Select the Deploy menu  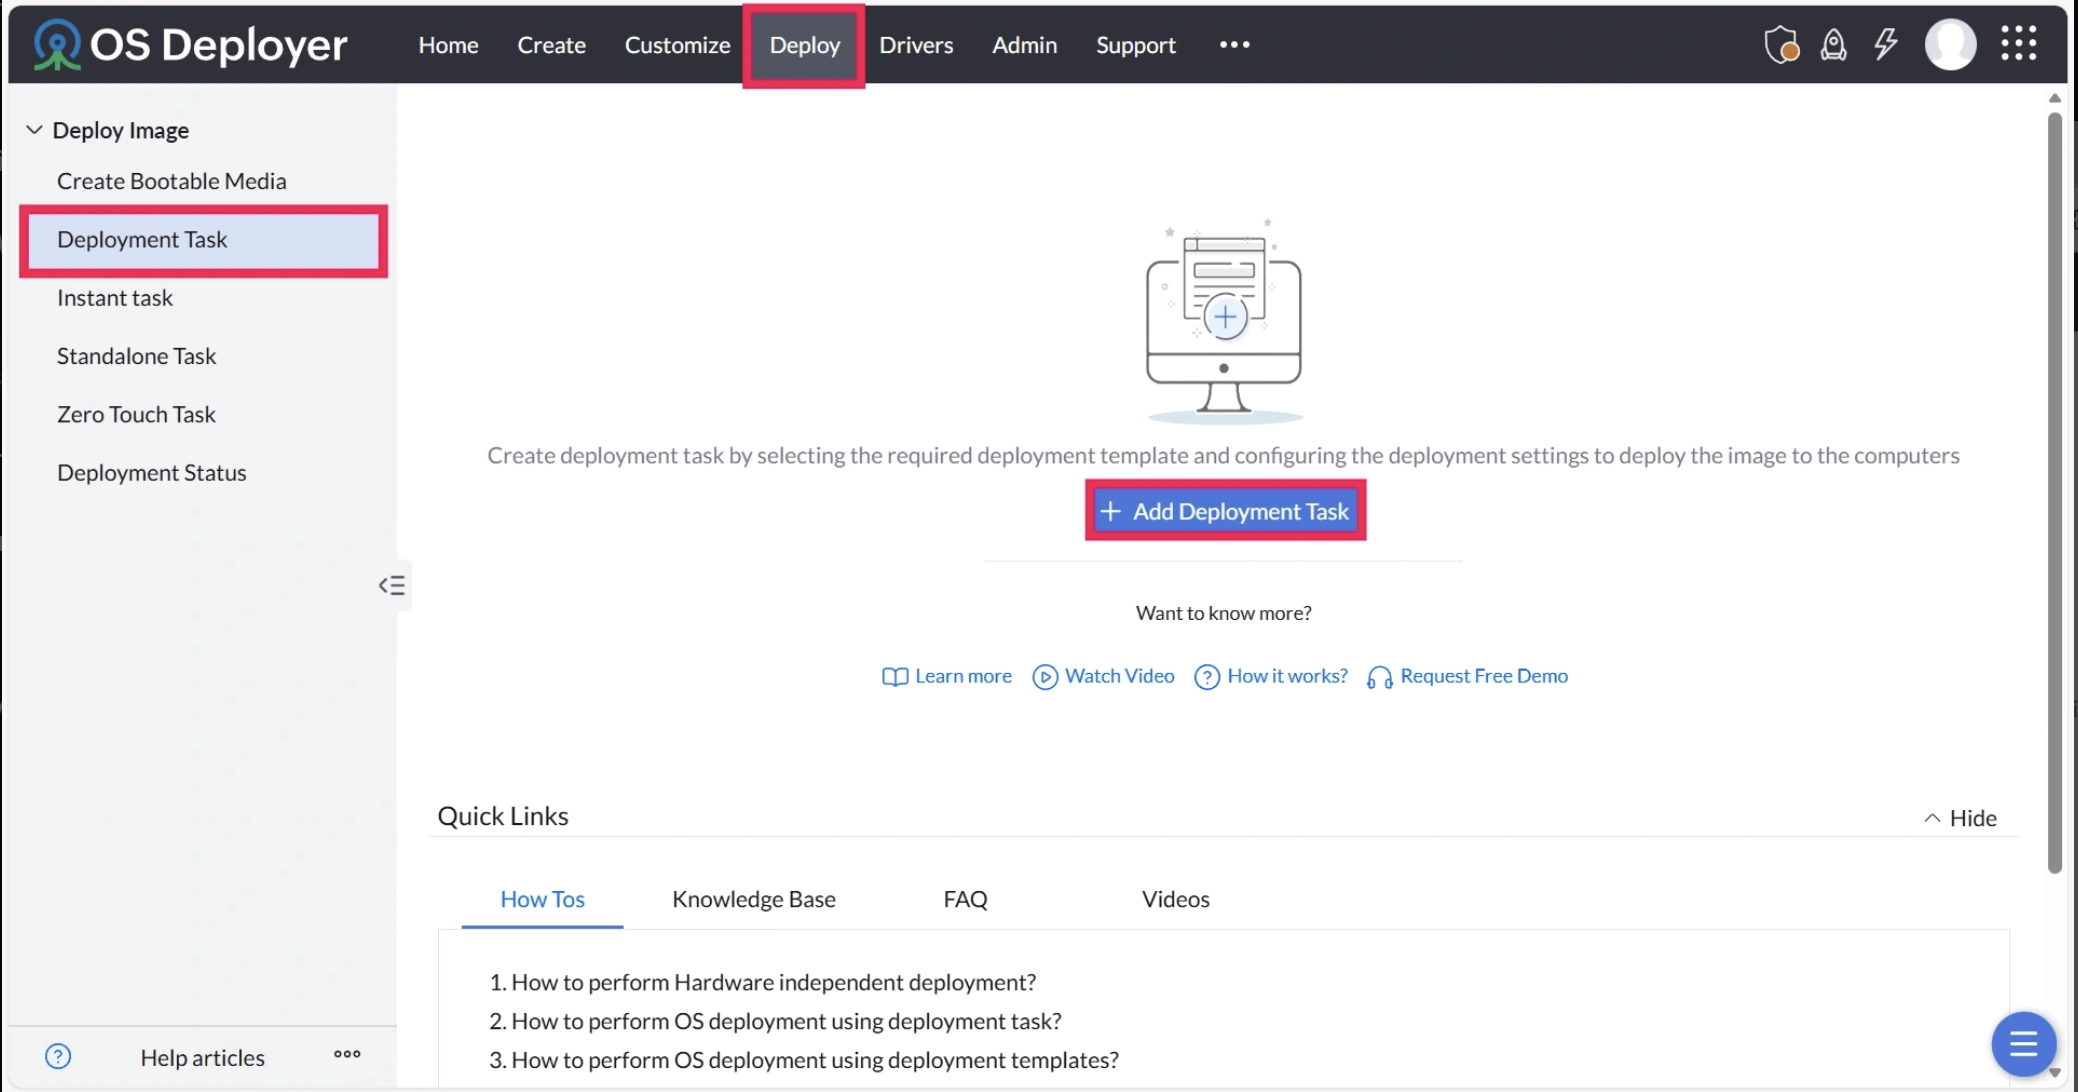(x=804, y=45)
